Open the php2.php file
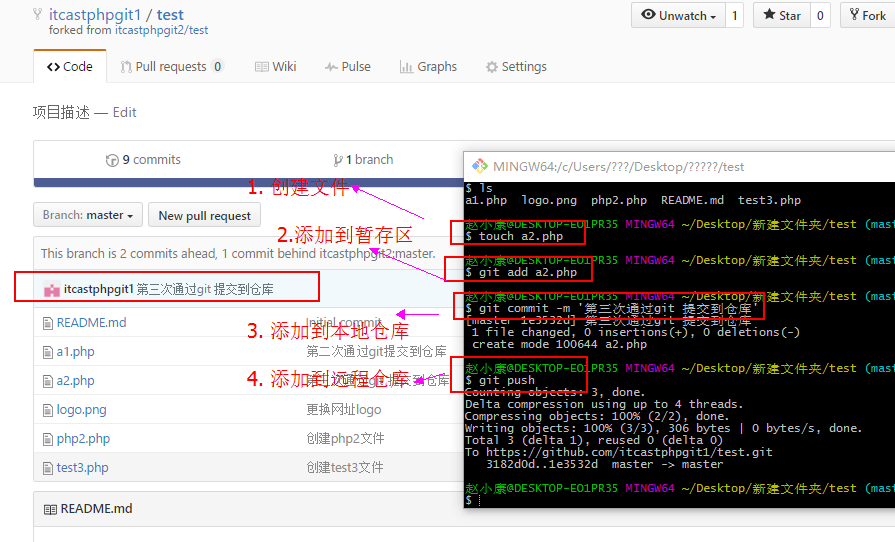This screenshot has height=542, width=895. pos(83,439)
